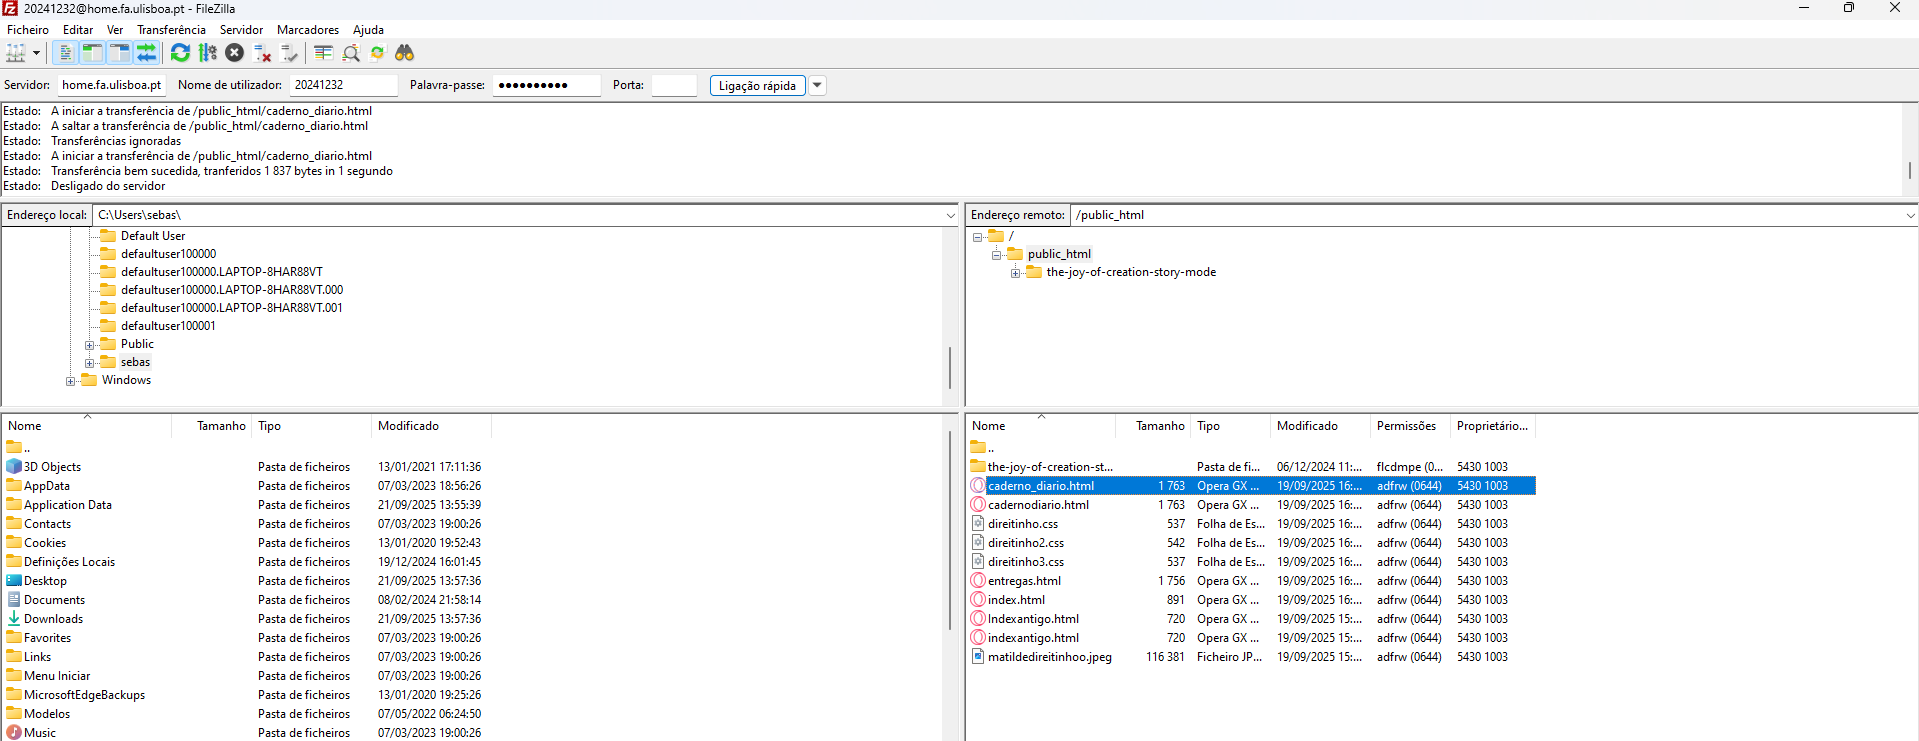Open the directory listing filters icon

(323, 53)
